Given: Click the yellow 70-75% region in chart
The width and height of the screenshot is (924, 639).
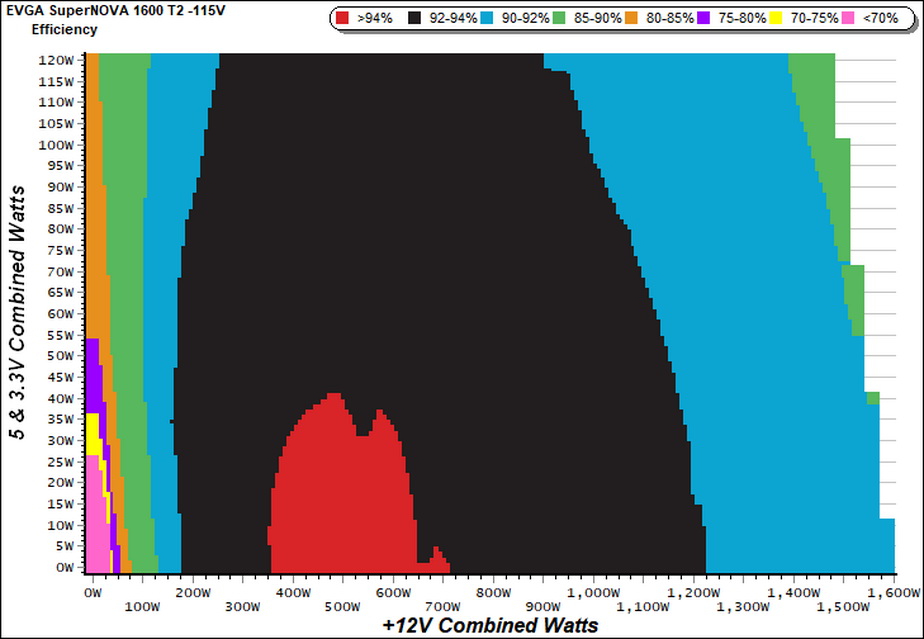Looking at the screenshot, I should pyautogui.click(x=92, y=434).
